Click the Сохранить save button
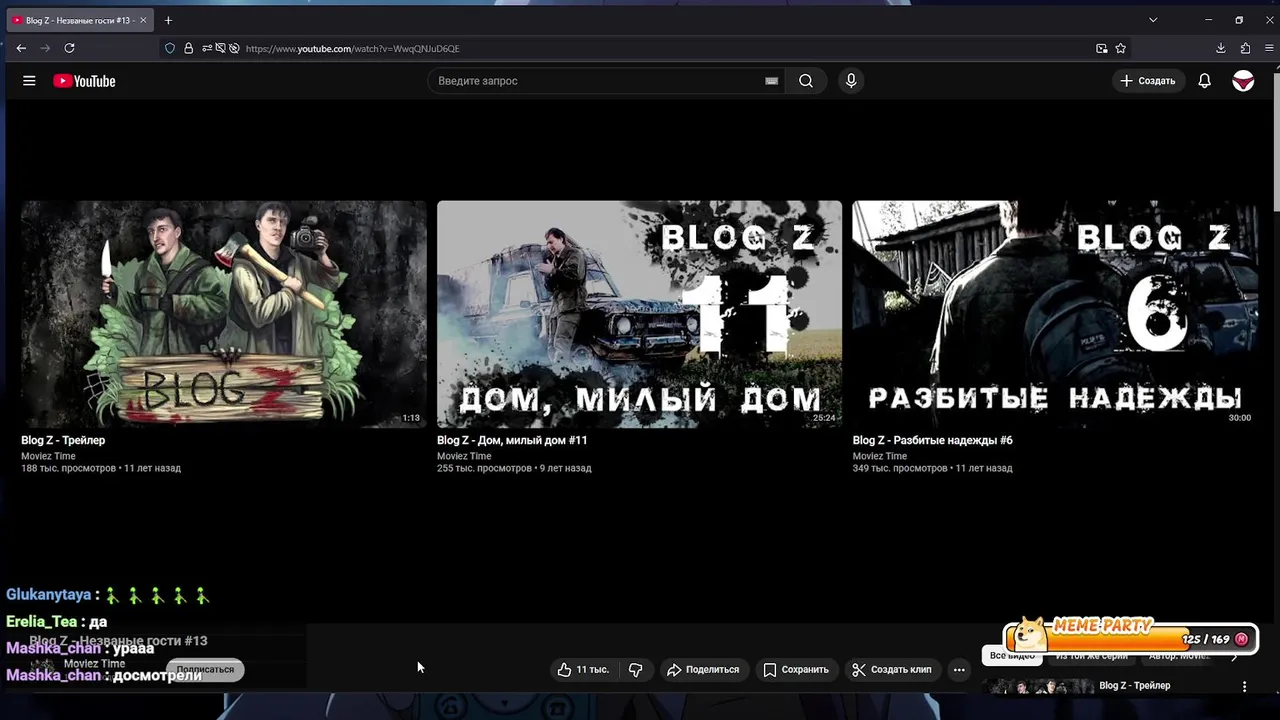 coord(796,670)
